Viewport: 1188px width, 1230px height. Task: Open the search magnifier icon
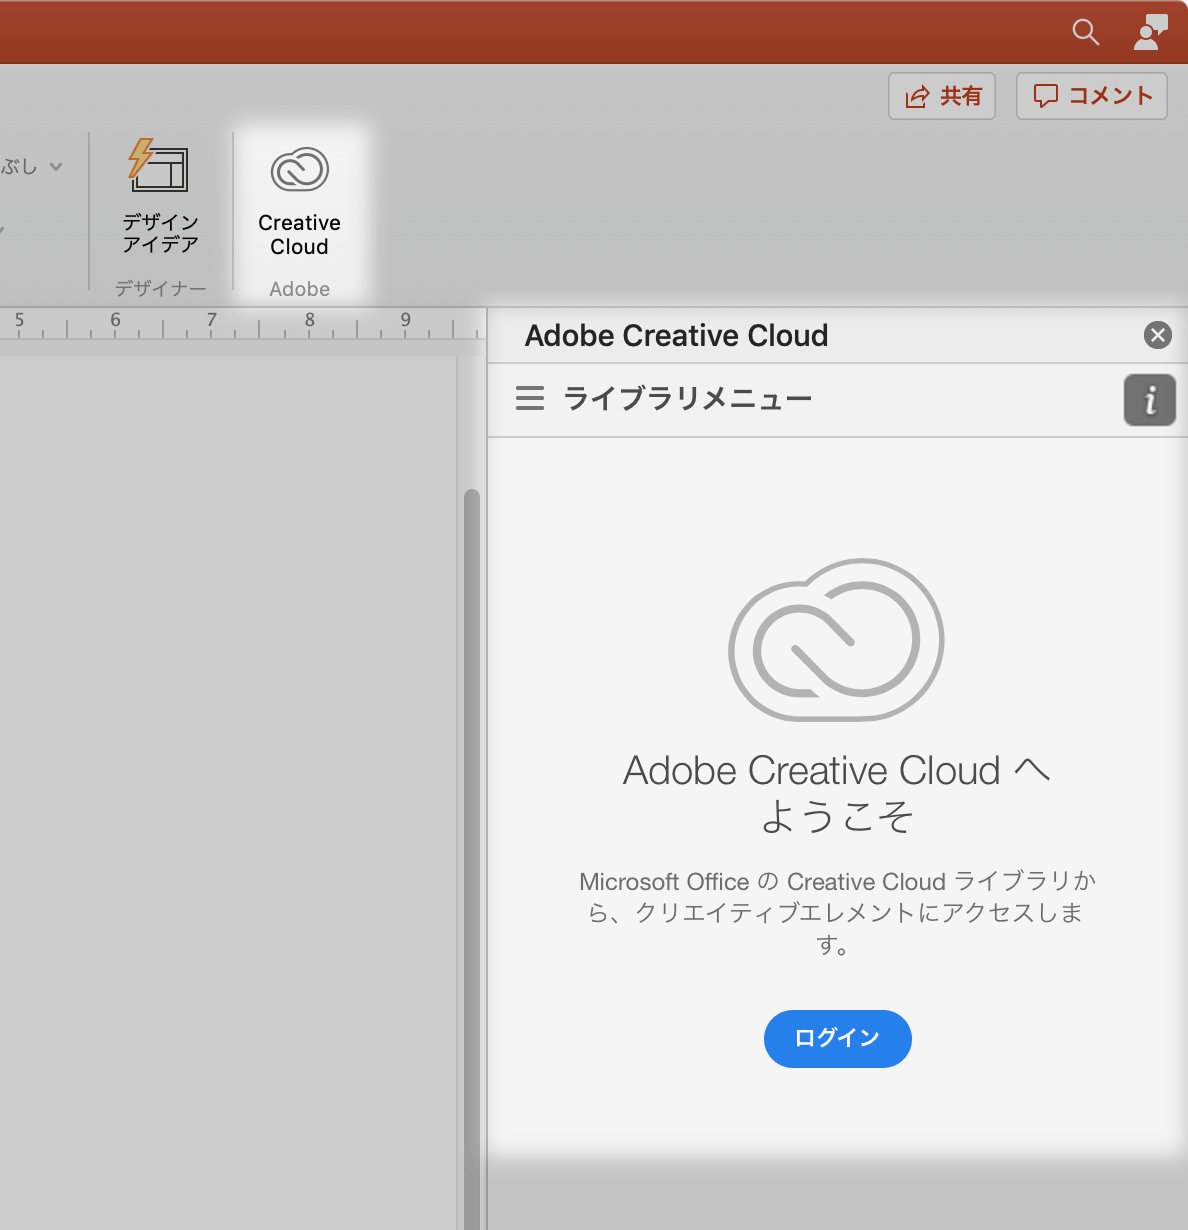pyautogui.click(x=1085, y=32)
